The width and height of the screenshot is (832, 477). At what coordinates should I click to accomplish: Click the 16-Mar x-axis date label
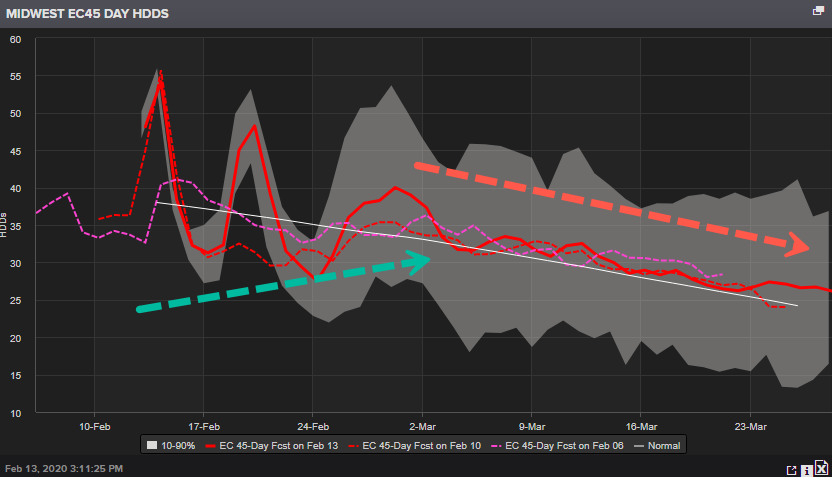point(641,424)
